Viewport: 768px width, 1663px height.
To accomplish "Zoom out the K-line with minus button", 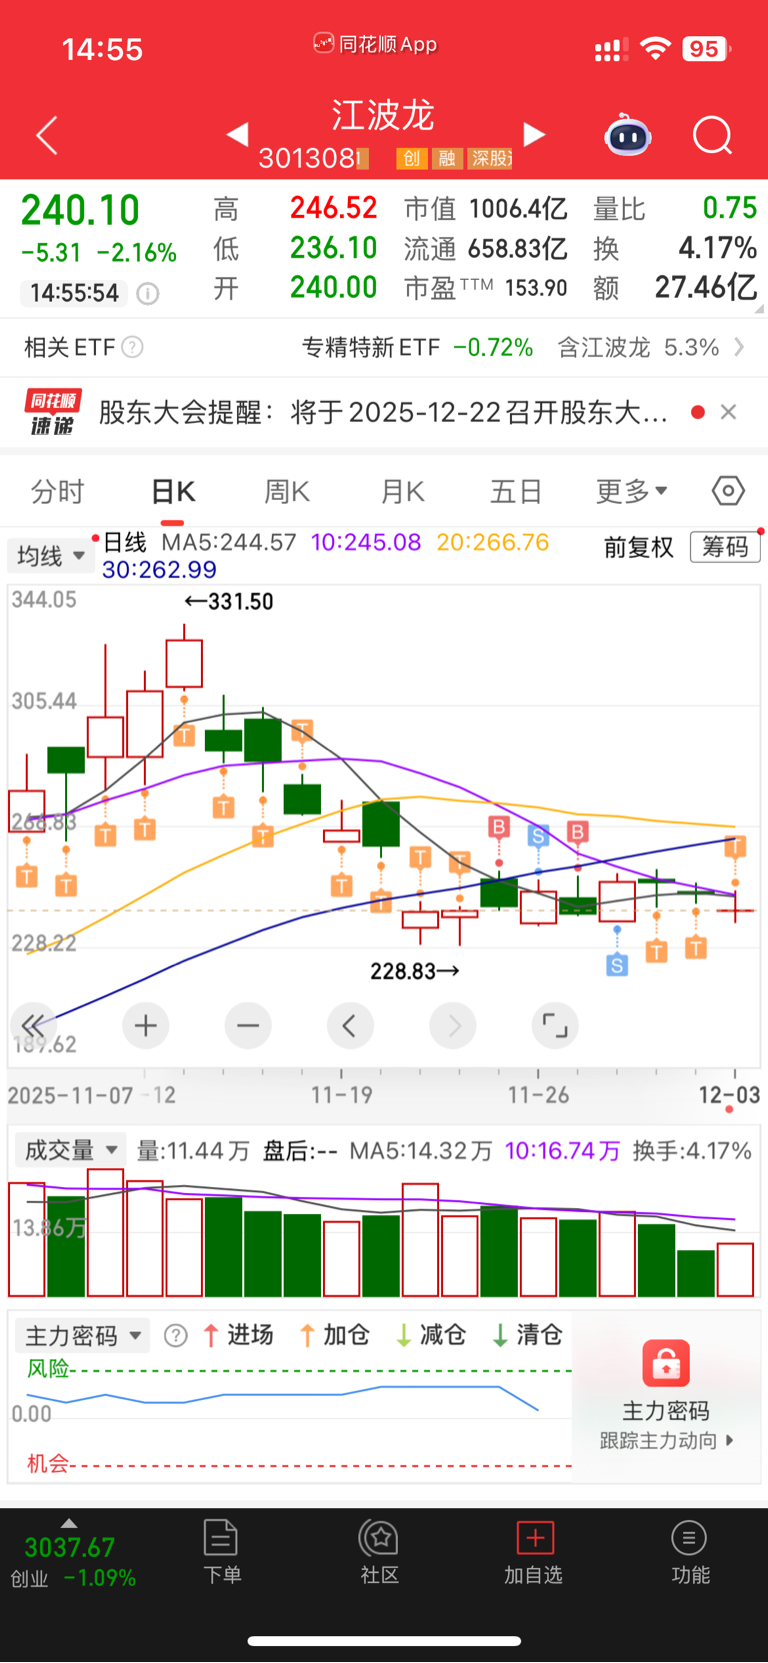I will 248,1026.
